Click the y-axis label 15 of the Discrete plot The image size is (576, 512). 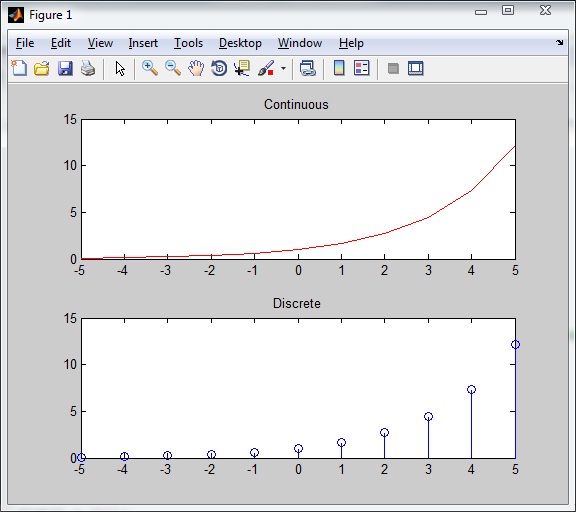pyautogui.click(x=70, y=318)
